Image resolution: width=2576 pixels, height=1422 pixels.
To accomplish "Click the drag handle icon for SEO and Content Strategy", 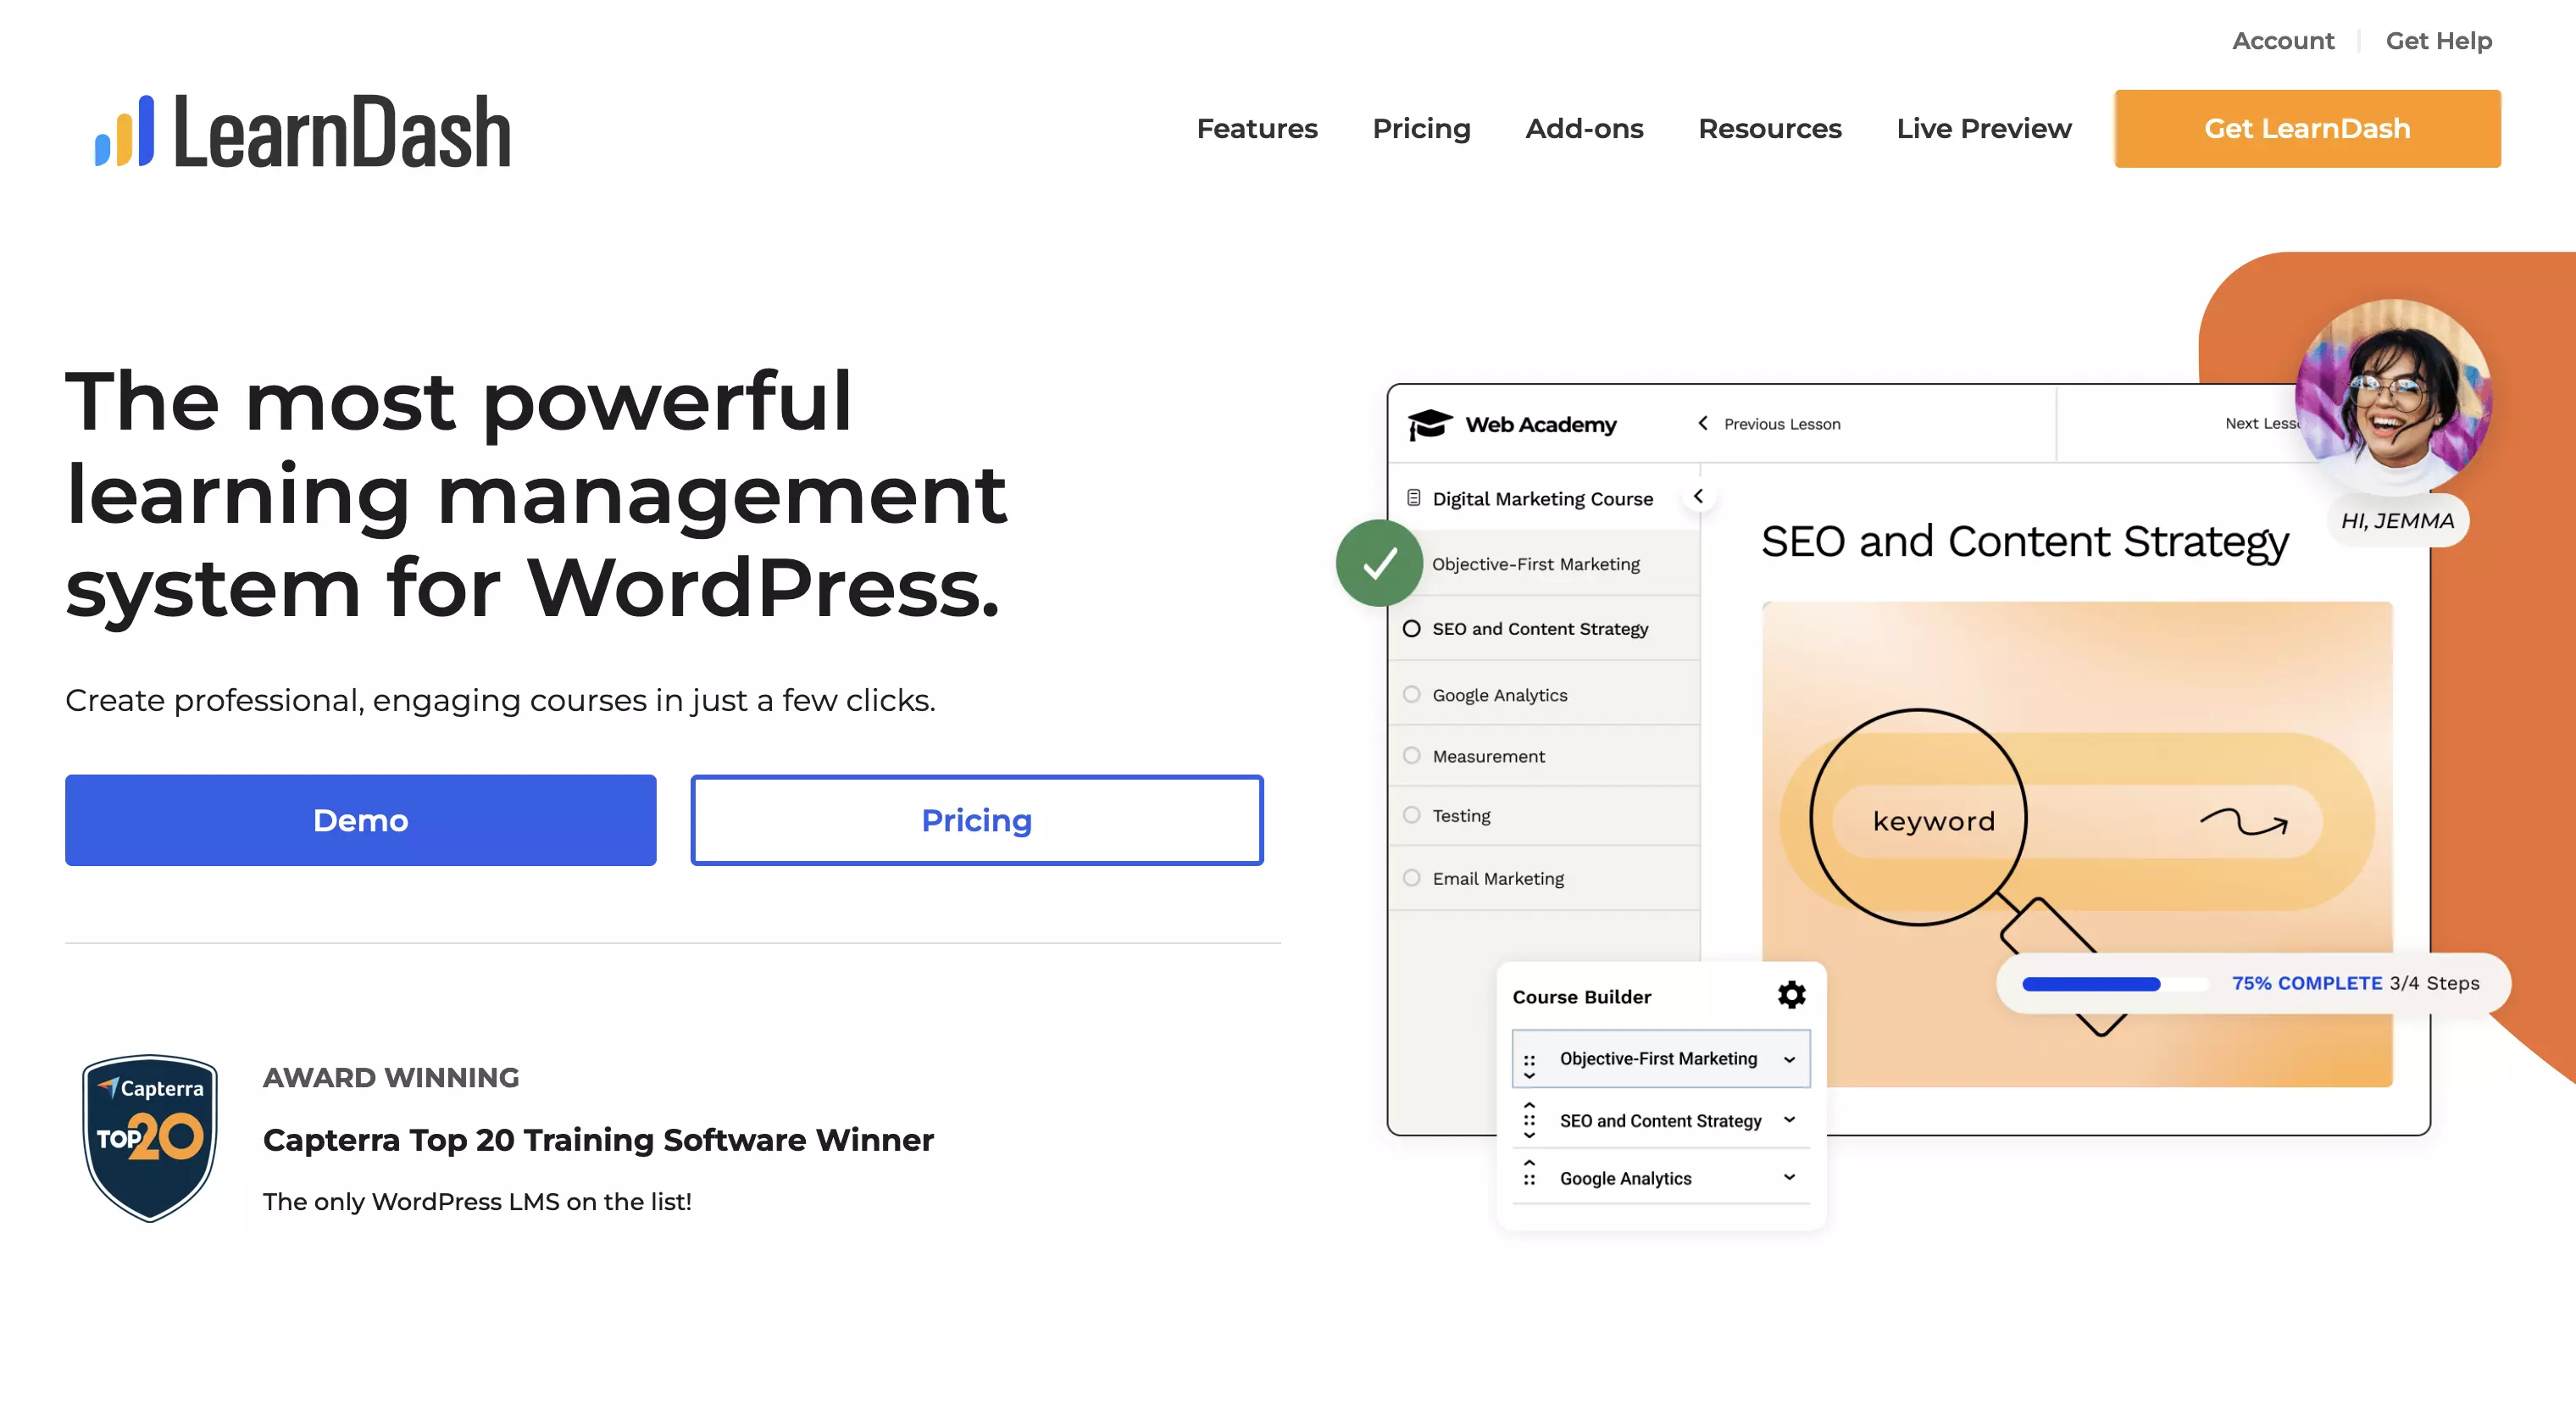I will [1530, 1119].
